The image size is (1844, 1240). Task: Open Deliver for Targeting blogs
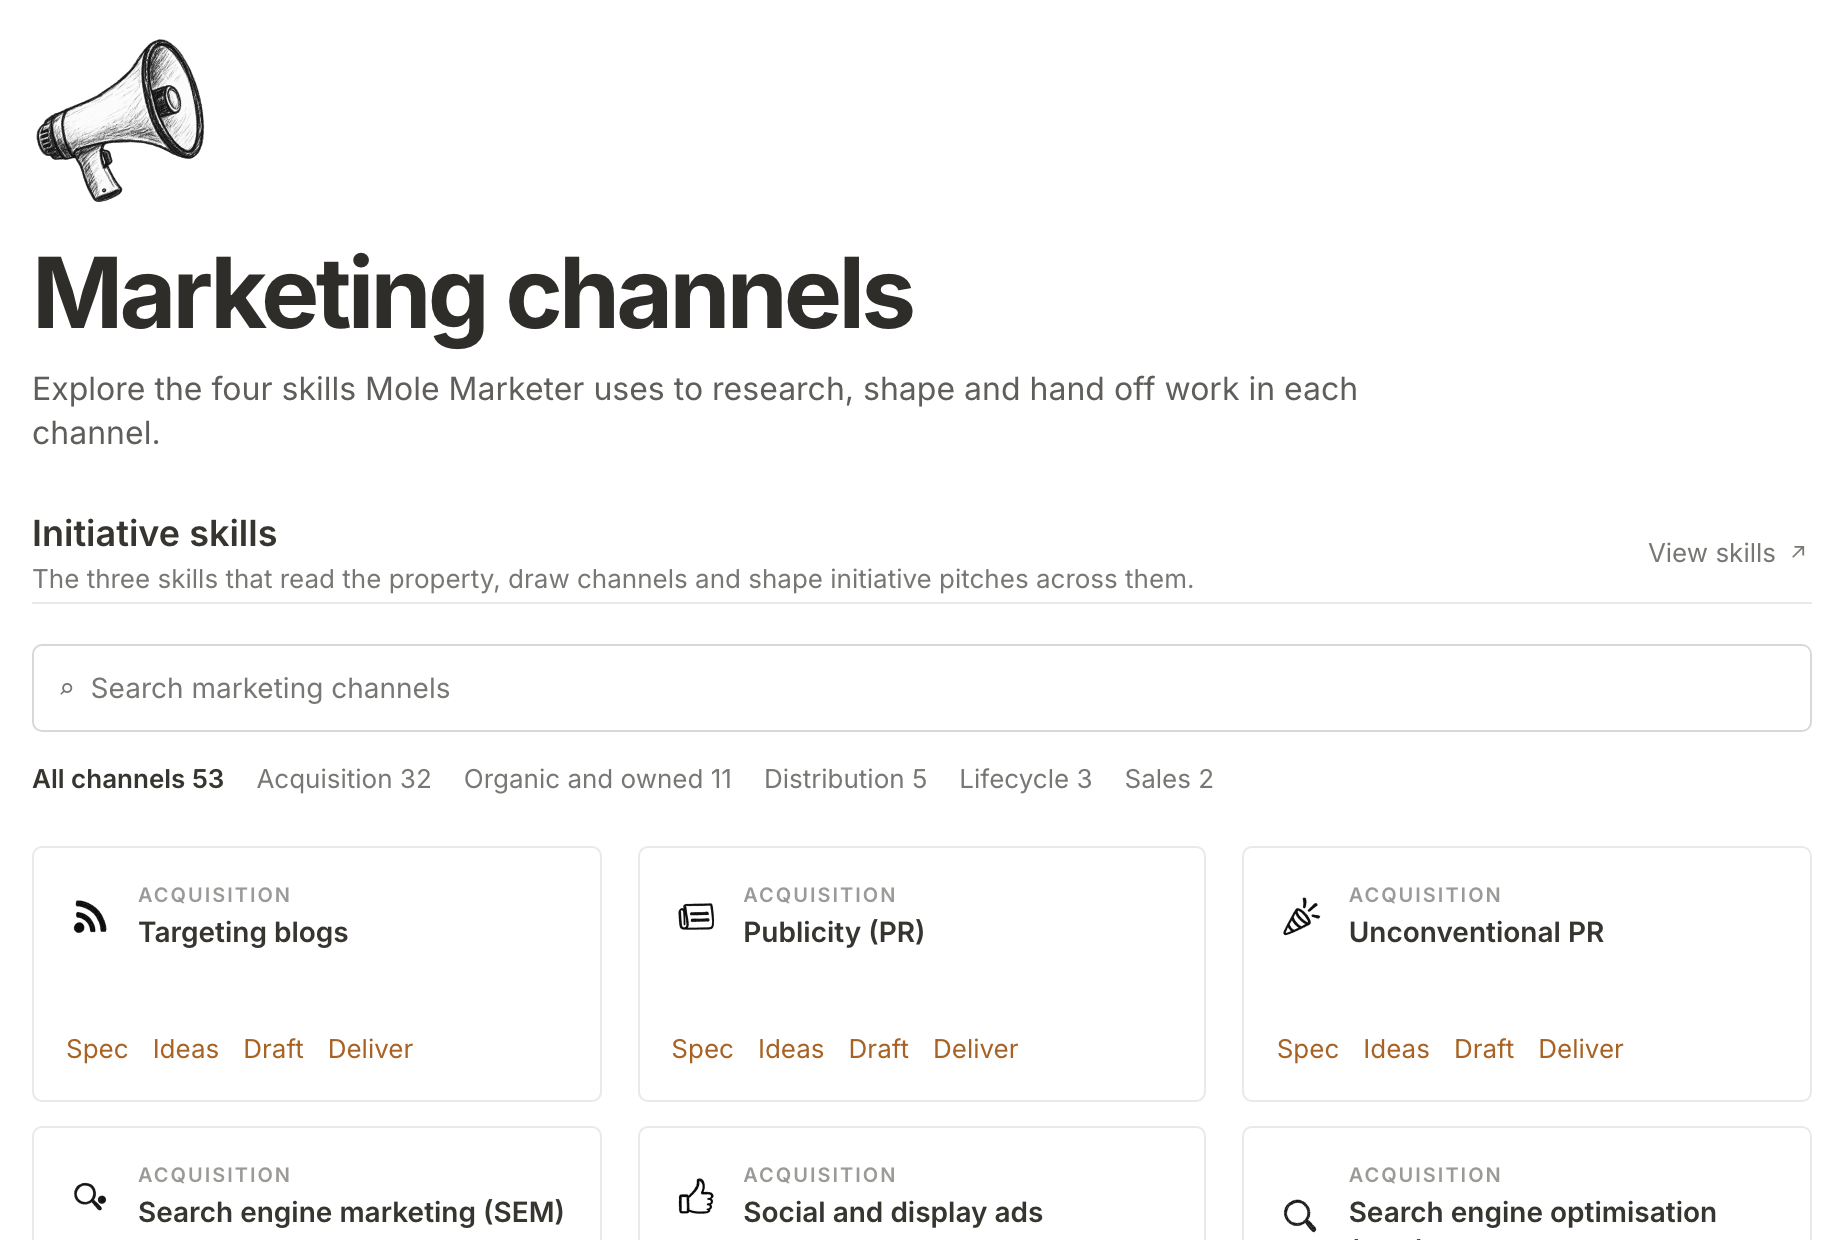tap(371, 1049)
